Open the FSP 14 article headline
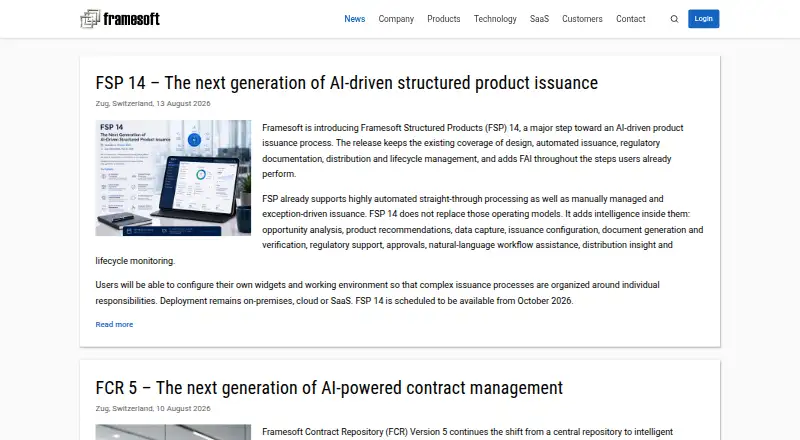This screenshot has height=440, width=800. (x=346, y=83)
